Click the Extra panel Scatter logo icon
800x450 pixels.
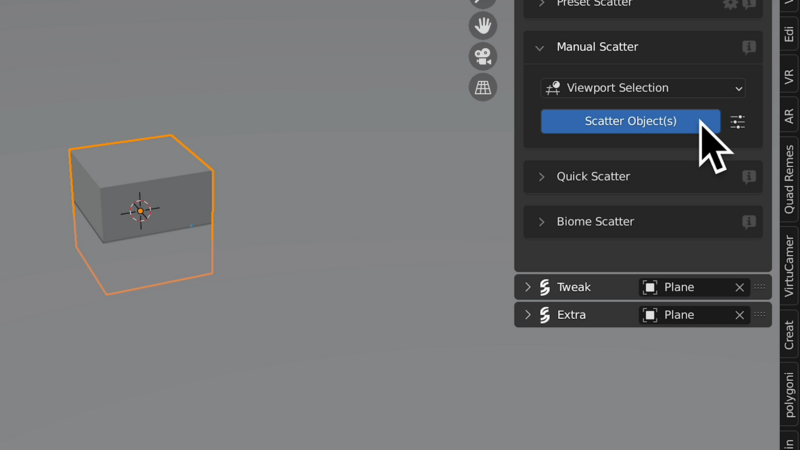coord(544,315)
